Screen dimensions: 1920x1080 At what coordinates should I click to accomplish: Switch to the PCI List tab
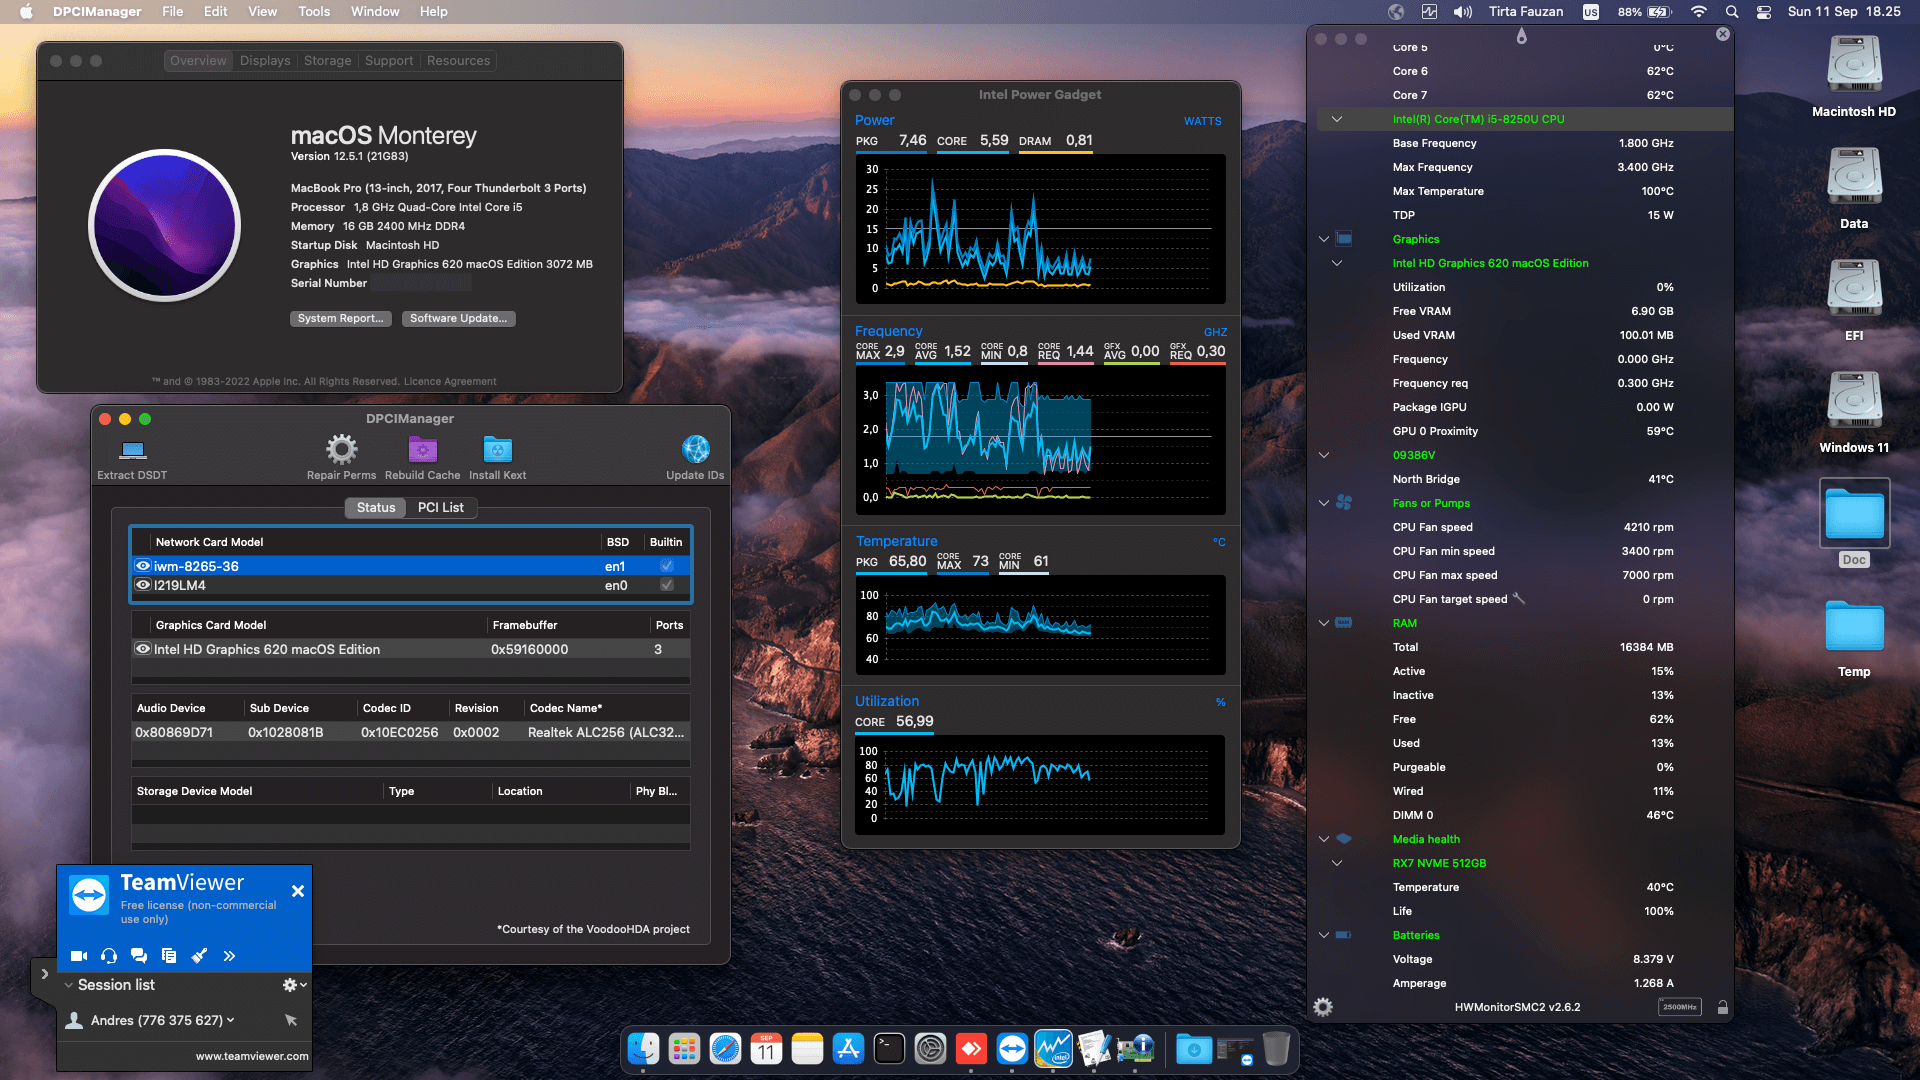coord(441,507)
